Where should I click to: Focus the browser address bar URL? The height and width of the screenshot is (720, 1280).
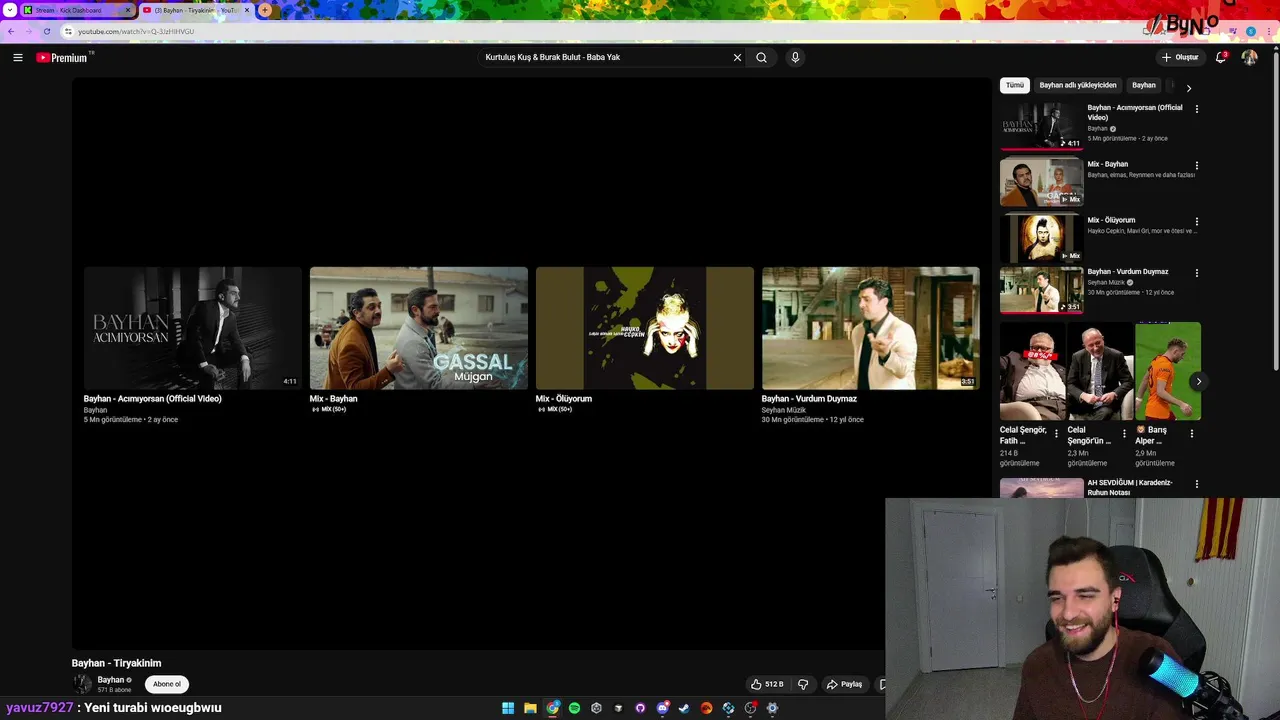[136, 31]
